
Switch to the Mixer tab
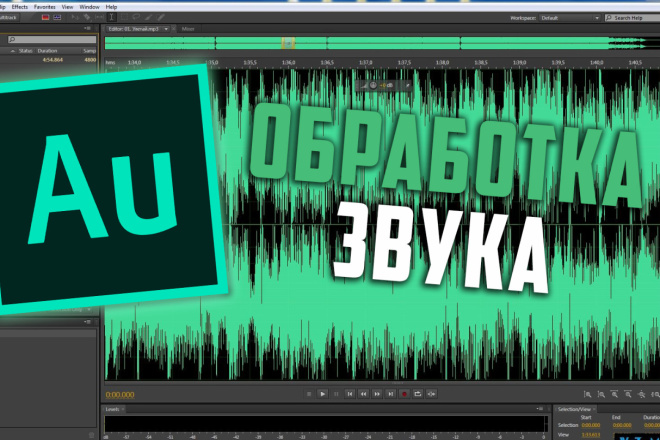click(187, 29)
